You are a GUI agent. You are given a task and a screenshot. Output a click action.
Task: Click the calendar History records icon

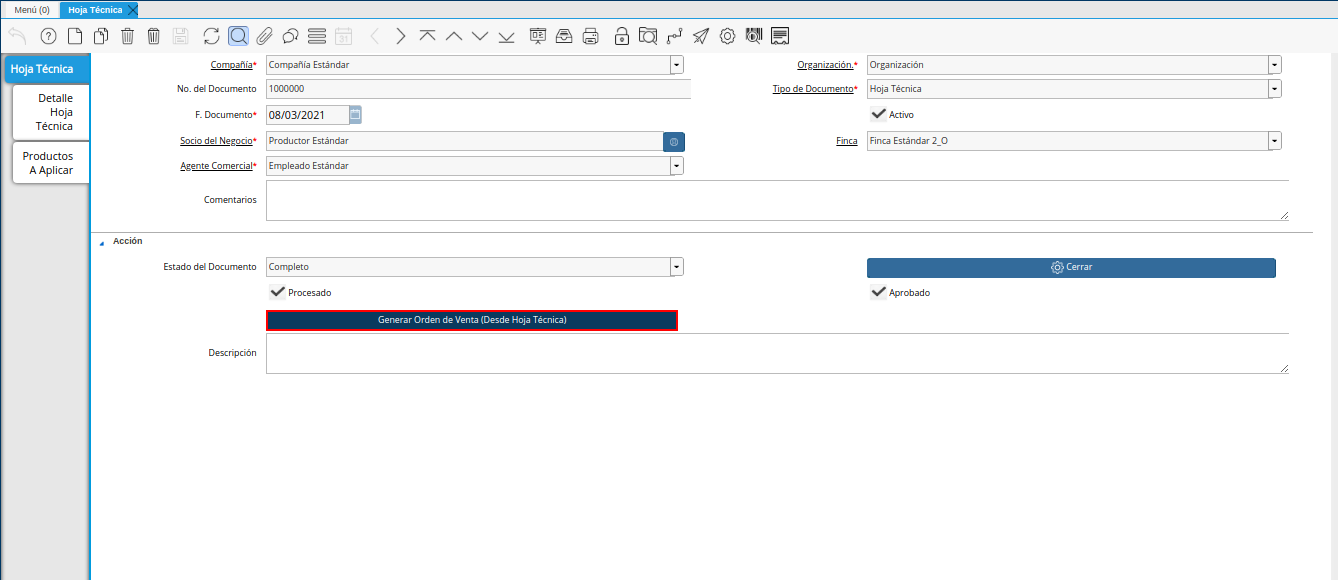point(343,37)
